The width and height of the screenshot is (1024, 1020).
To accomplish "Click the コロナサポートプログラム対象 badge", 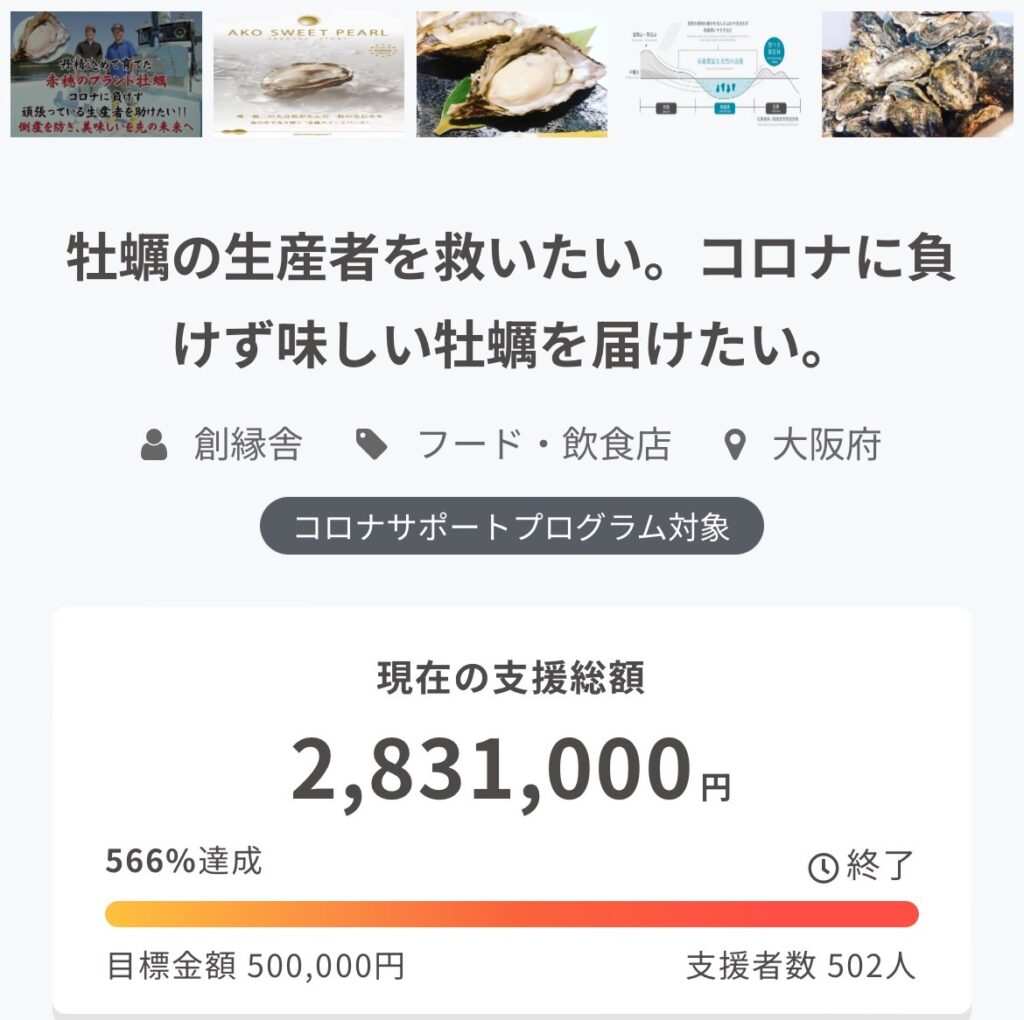I will pyautogui.click(x=511, y=526).
